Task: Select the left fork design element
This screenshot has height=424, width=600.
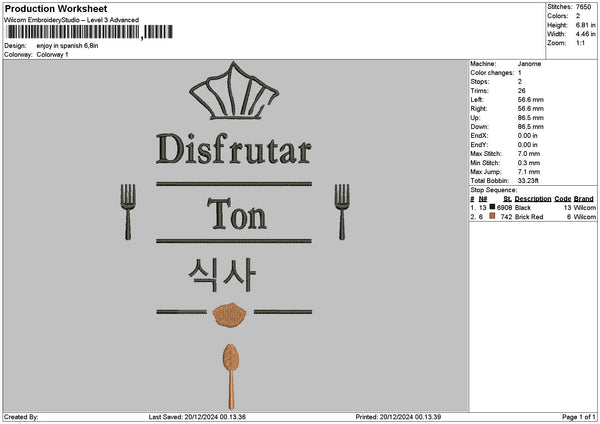Action: pos(128,212)
